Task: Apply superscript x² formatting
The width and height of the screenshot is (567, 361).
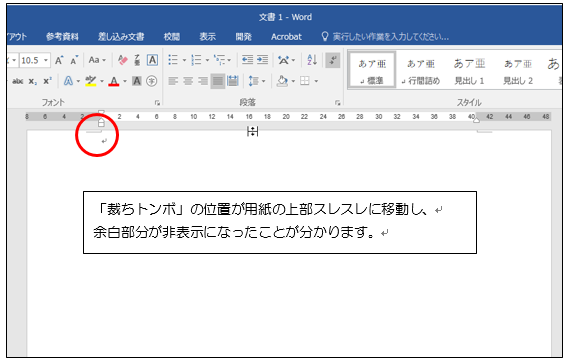Action: [47, 81]
